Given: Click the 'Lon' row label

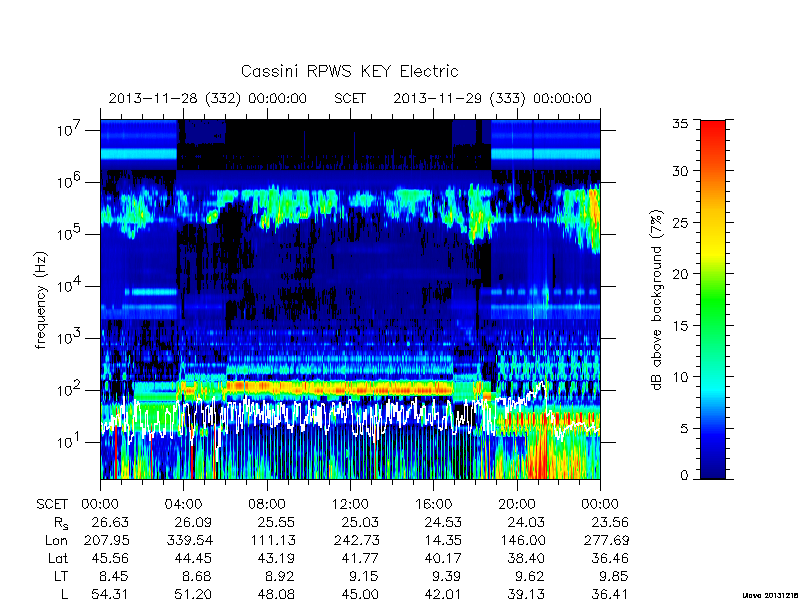Looking at the screenshot, I should (x=57, y=540).
